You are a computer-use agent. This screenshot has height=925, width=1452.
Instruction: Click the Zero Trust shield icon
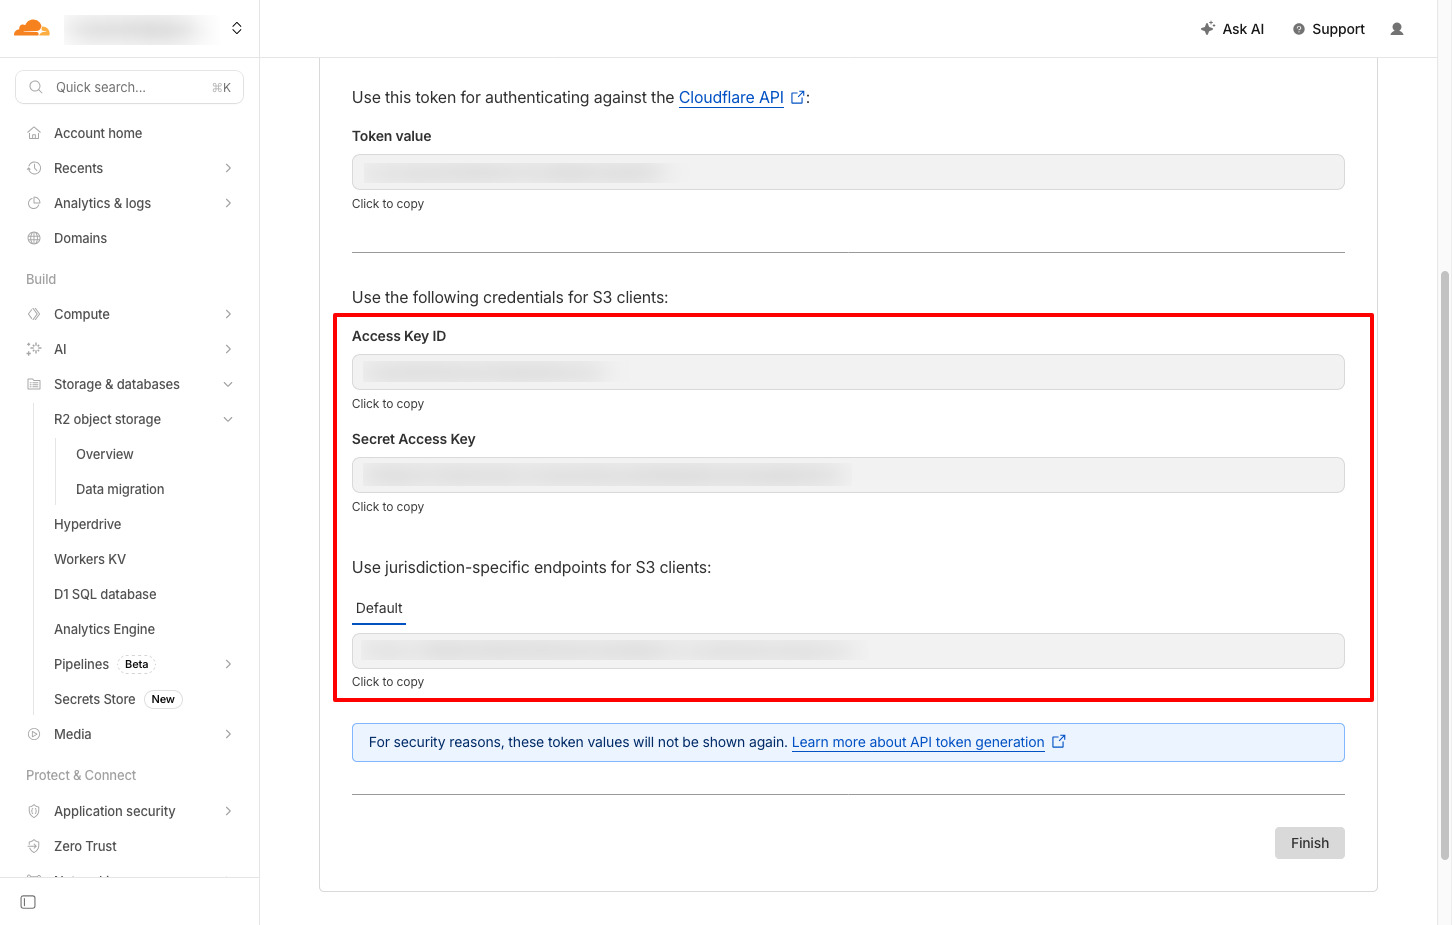click(x=34, y=846)
